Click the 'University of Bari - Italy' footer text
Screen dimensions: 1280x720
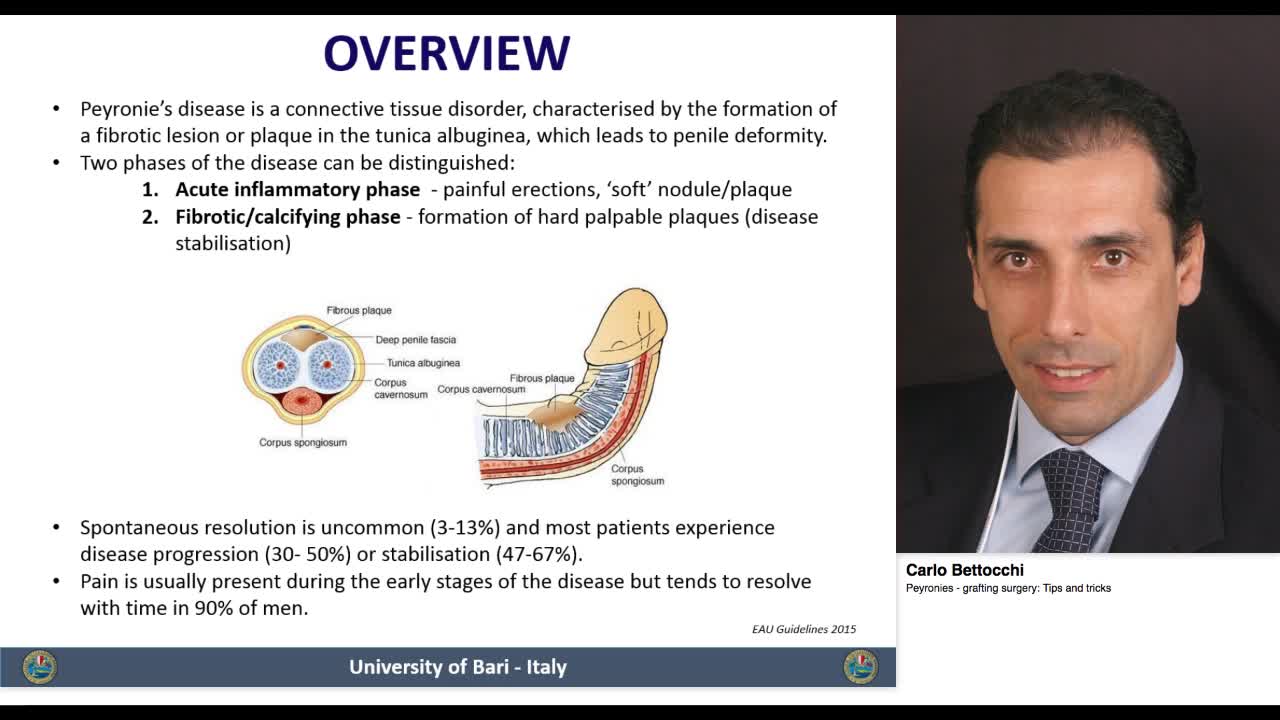457,667
